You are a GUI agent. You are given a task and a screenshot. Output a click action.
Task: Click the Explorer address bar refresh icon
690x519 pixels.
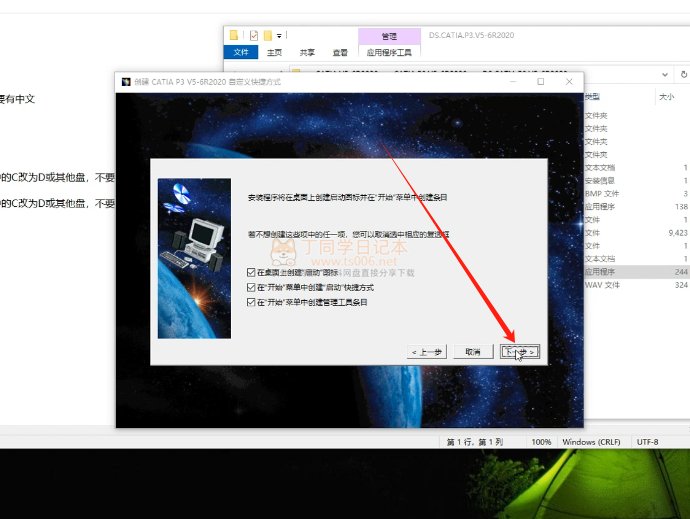[x=684, y=74]
